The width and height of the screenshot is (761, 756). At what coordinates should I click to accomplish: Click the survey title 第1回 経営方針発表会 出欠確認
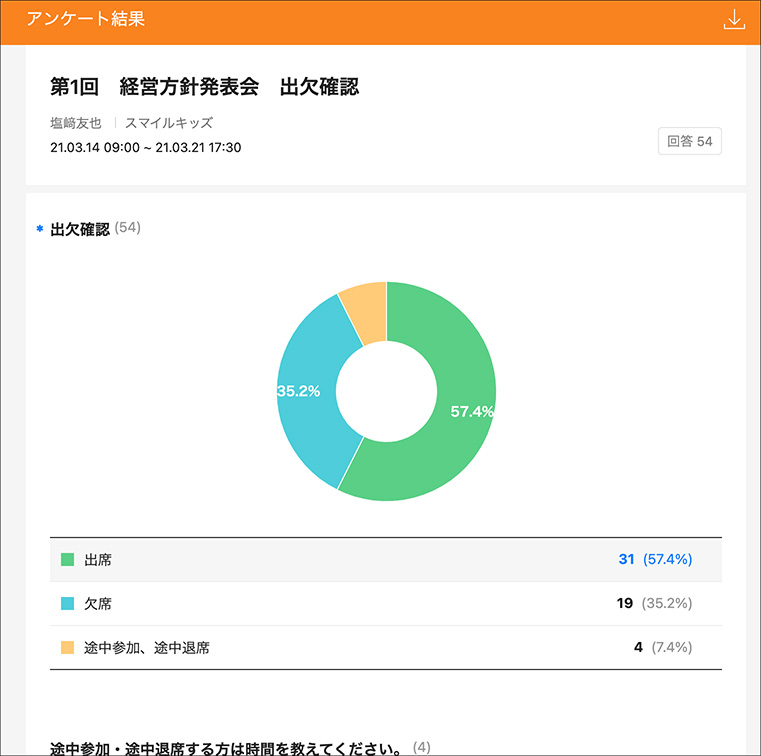(x=204, y=87)
